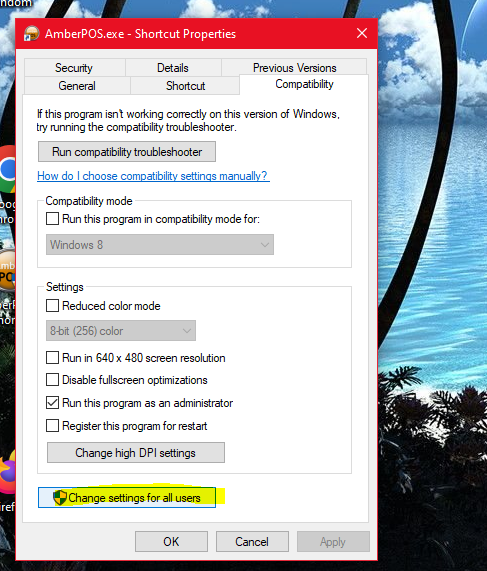Open How do I choose compatibility settings link

pos(153,176)
